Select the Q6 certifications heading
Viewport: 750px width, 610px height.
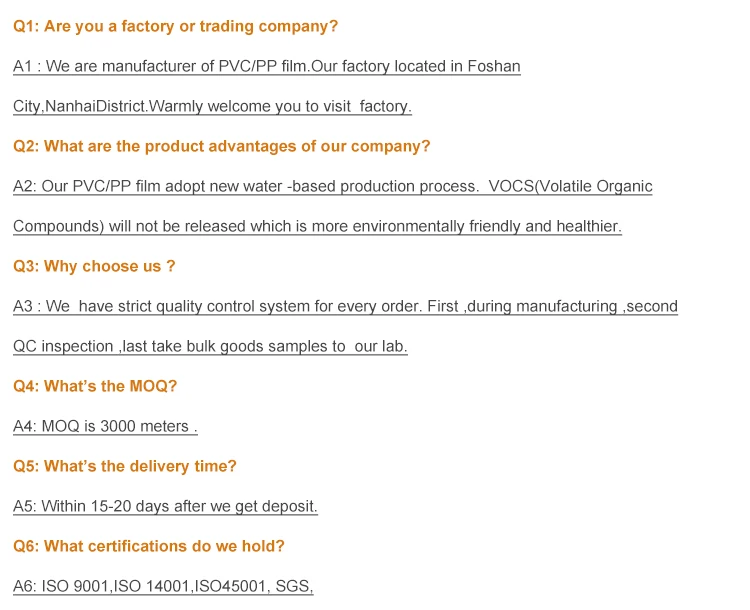[148, 546]
